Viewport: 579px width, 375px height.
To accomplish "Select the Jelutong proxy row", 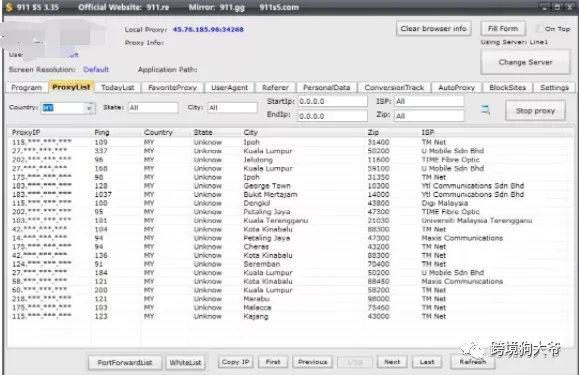I will [x=290, y=160].
